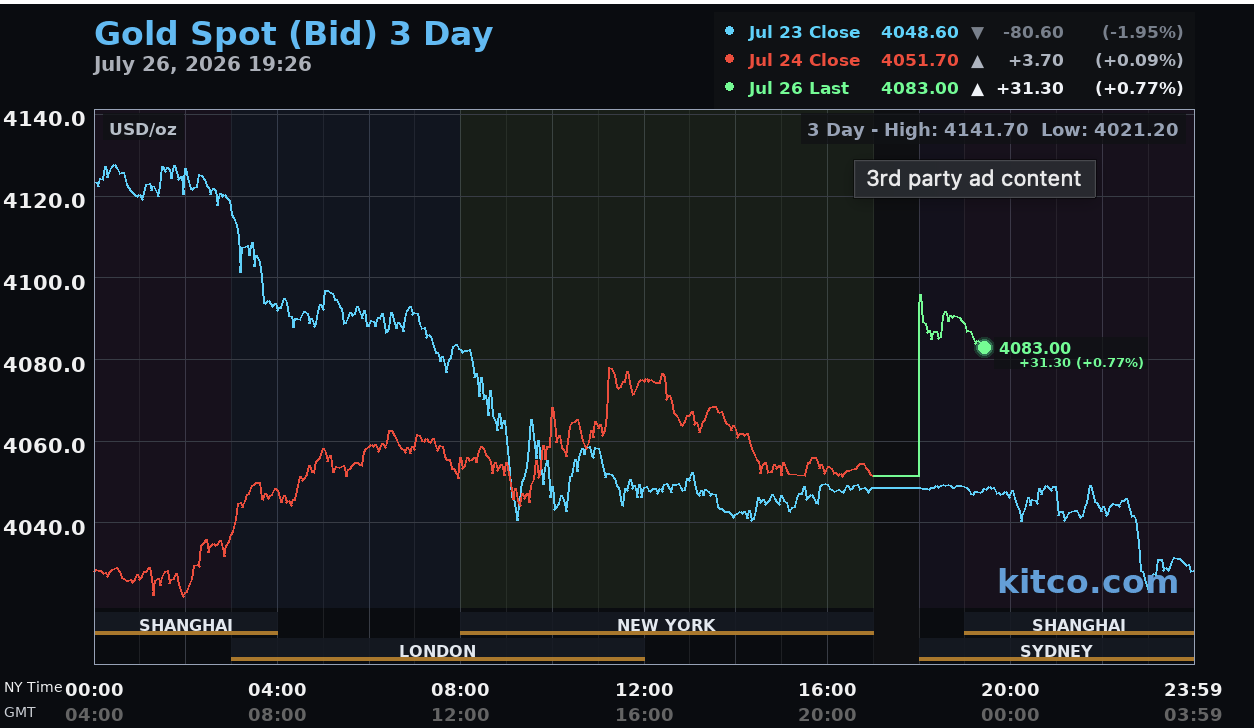Click the Gold Spot (Bid) 3 Day title
Screen dimensions: 1256x728
293,34
